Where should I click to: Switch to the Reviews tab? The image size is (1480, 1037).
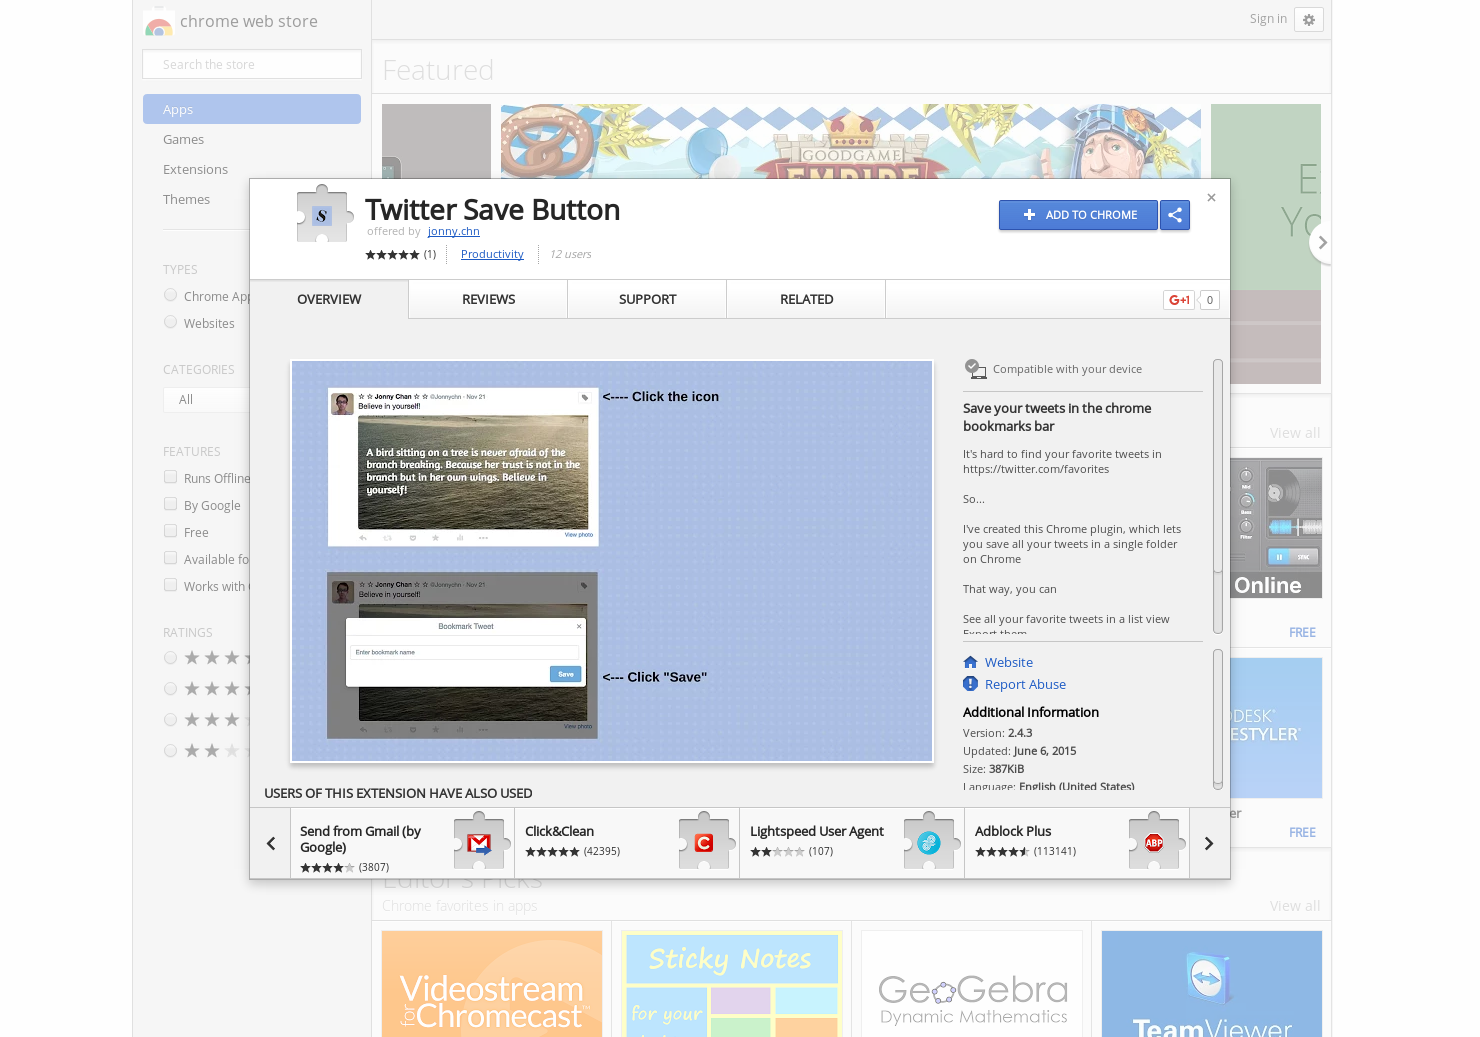pos(487,299)
